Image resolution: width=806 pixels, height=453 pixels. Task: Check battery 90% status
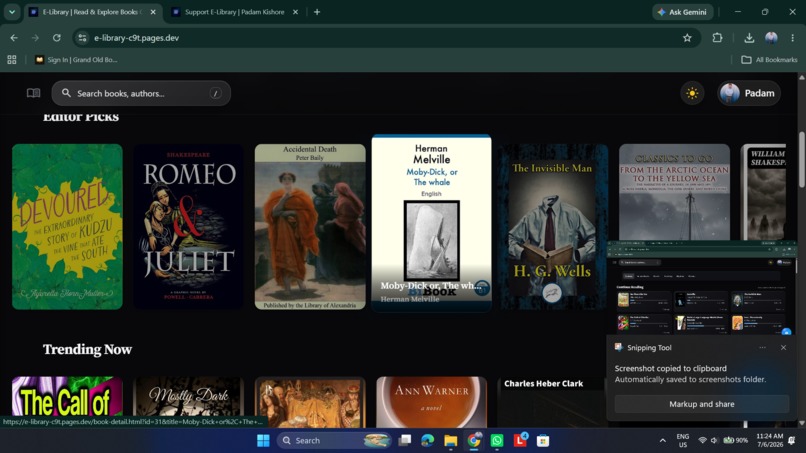(736, 441)
